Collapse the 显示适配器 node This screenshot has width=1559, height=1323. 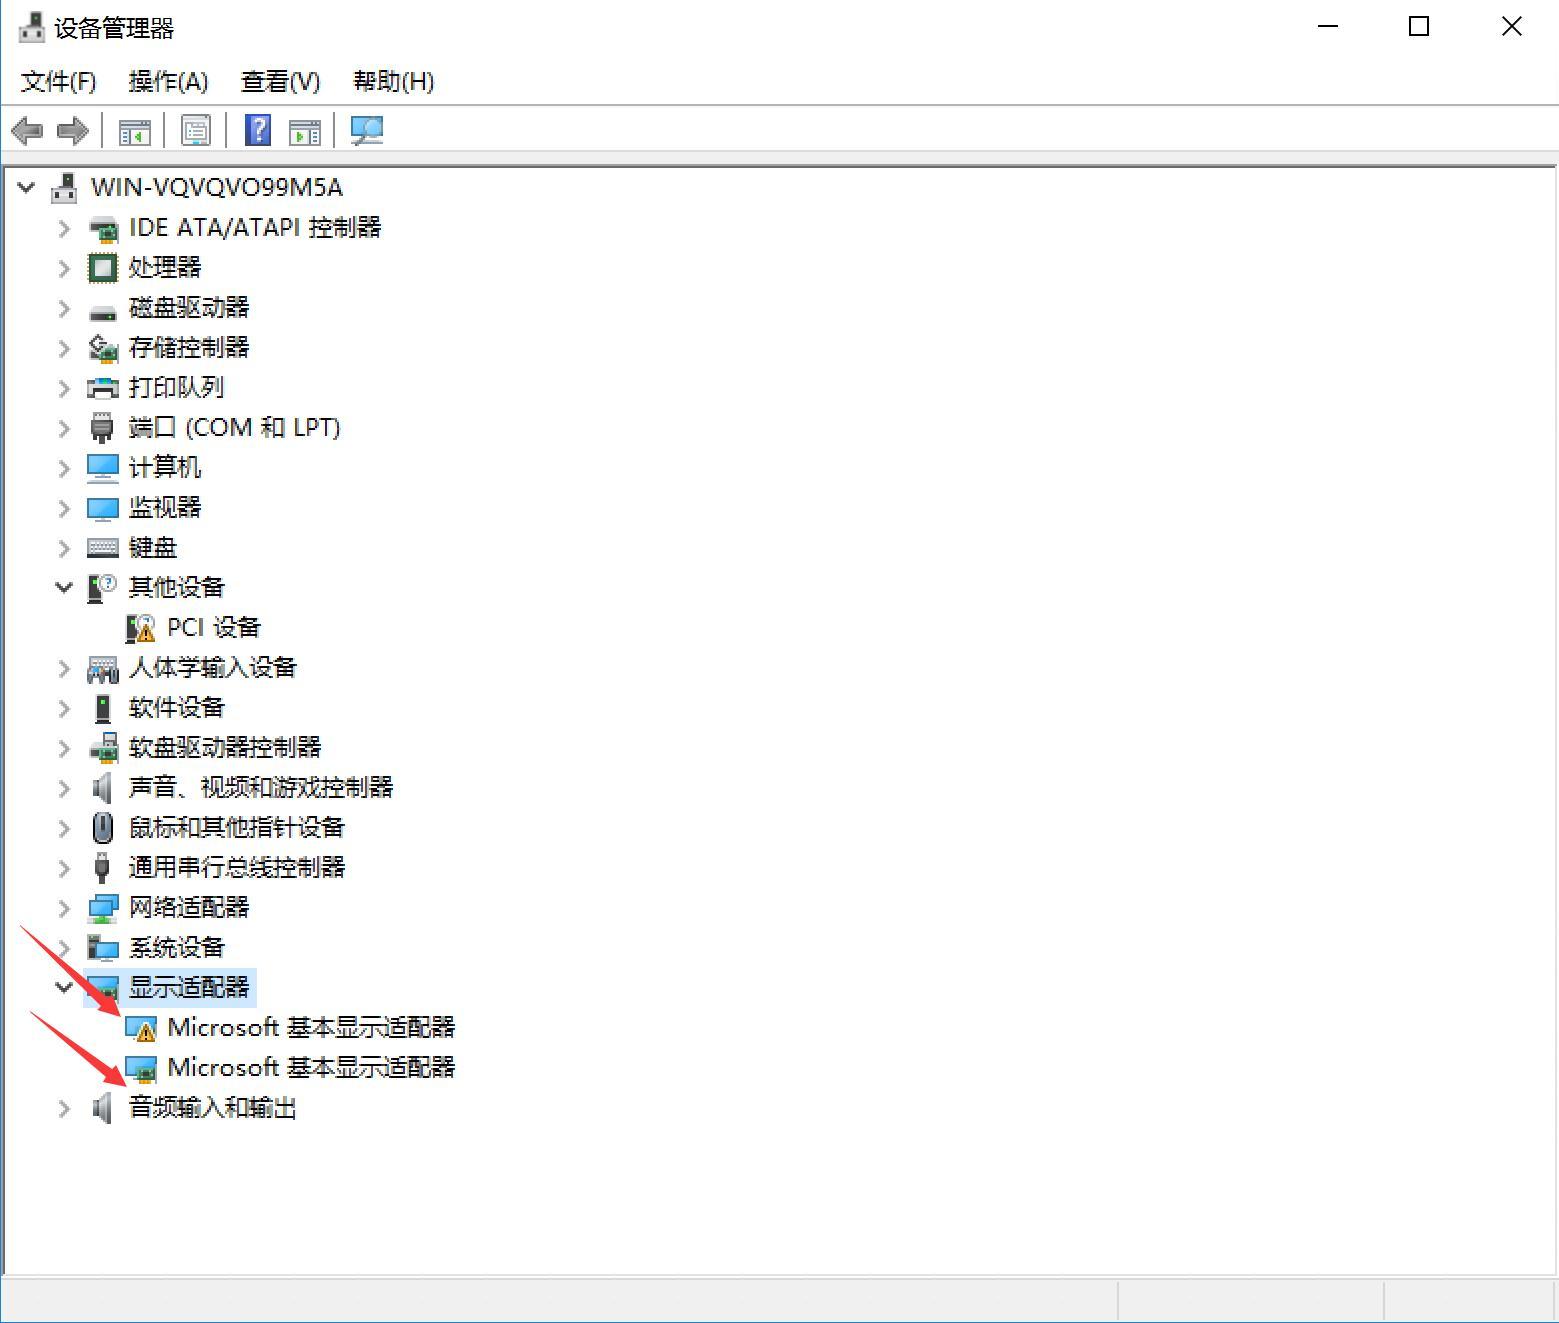pyautogui.click(x=64, y=988)
